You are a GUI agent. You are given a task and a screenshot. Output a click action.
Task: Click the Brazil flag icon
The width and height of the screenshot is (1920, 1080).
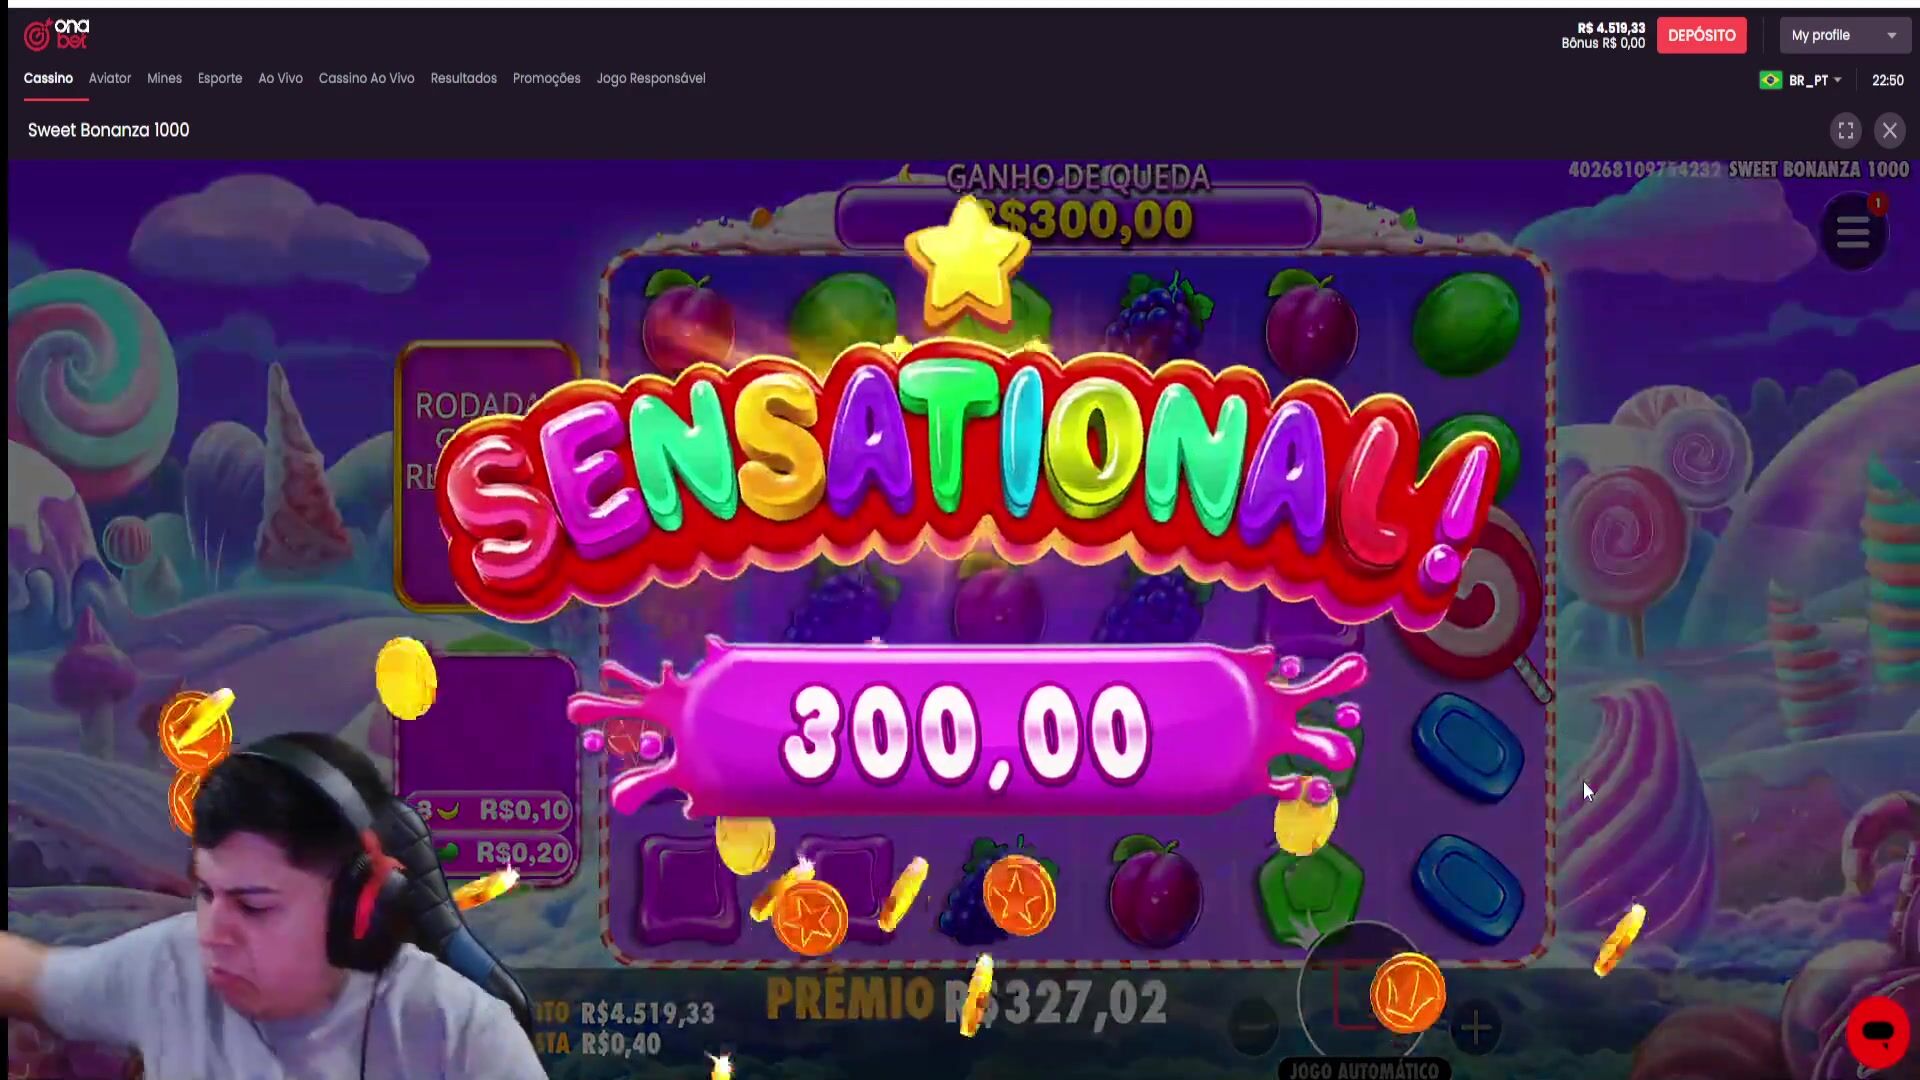point(1770,80)
